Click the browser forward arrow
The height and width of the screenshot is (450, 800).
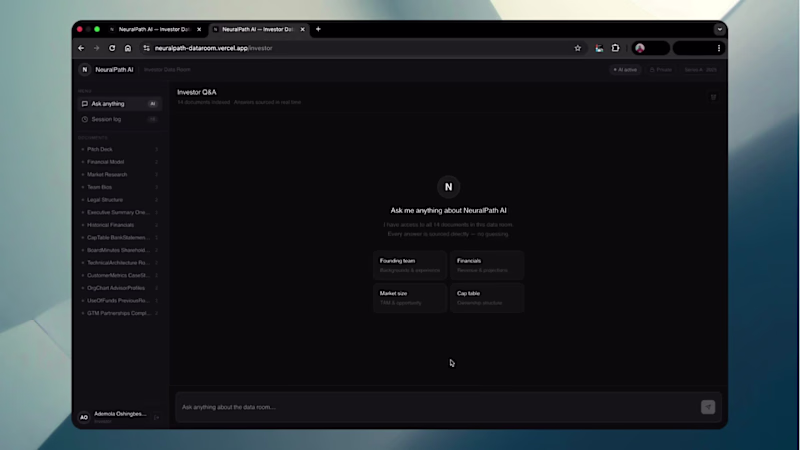tap(96, 48)
